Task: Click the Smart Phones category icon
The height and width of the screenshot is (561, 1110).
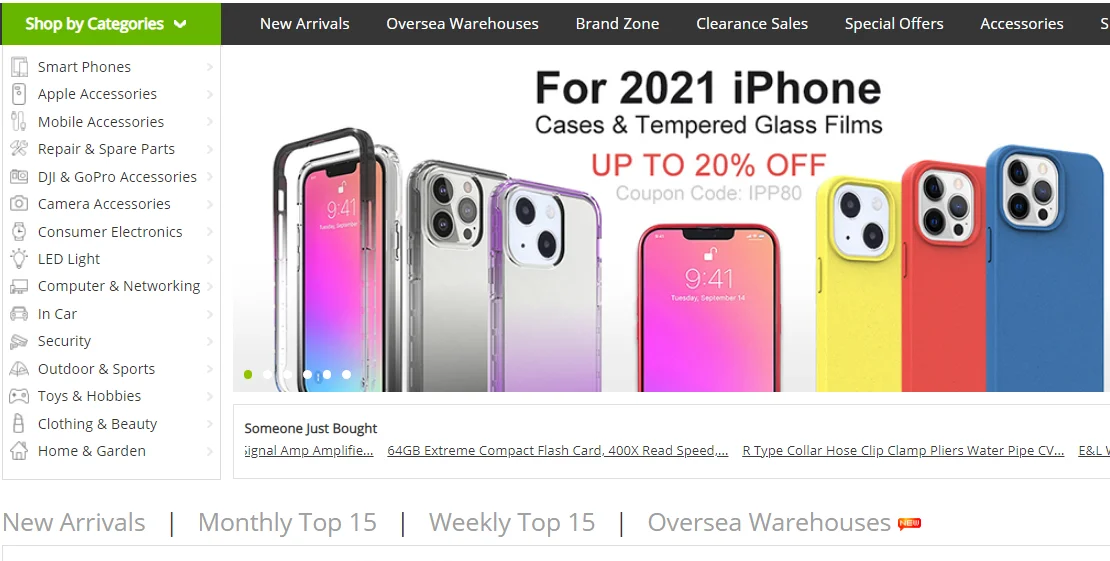Action: (19, 67)
